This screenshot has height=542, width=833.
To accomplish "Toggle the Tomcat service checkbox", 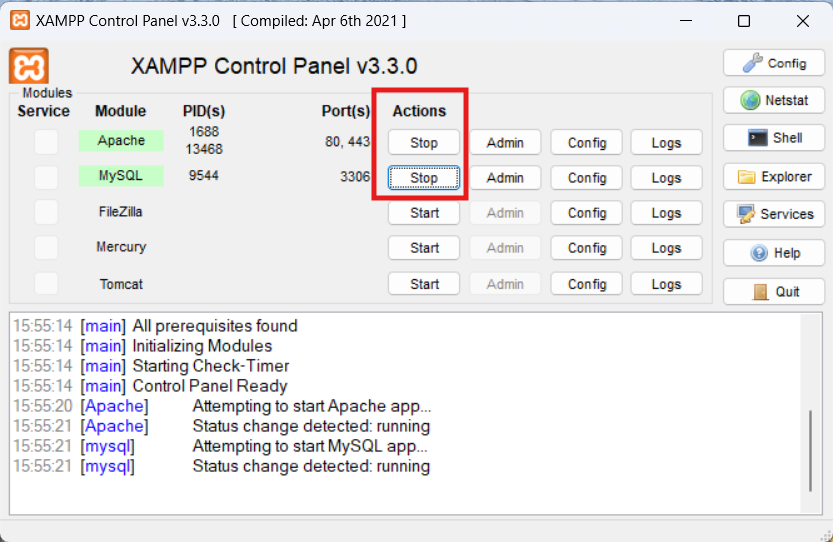I will [x=46, y=284].
